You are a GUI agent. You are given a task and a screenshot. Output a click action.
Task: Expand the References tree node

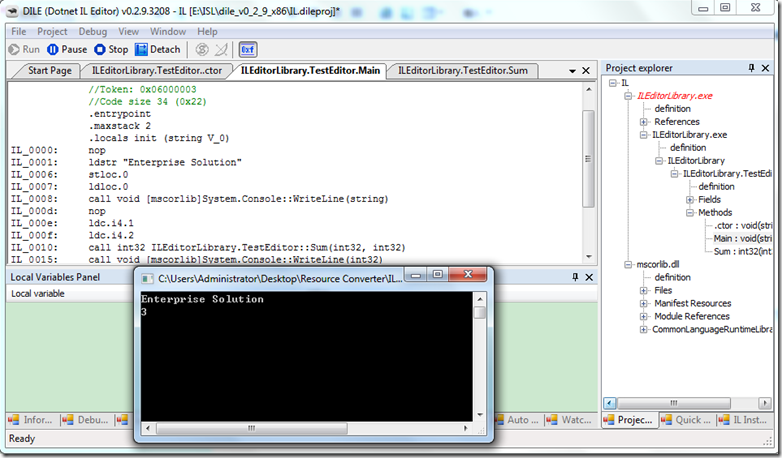tap(643, 122)
